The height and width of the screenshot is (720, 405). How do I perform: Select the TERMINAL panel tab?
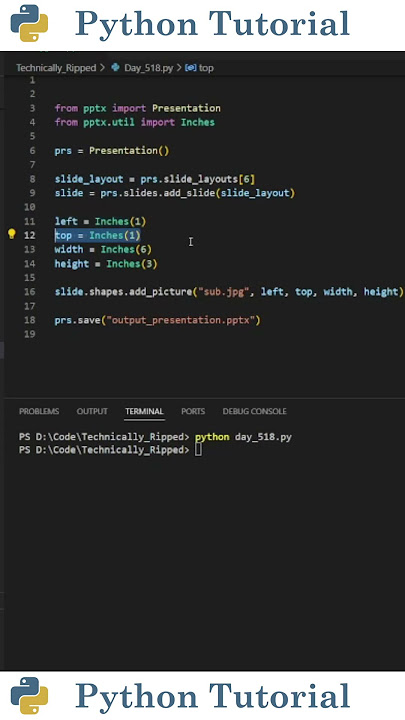[x=144, y=411]
